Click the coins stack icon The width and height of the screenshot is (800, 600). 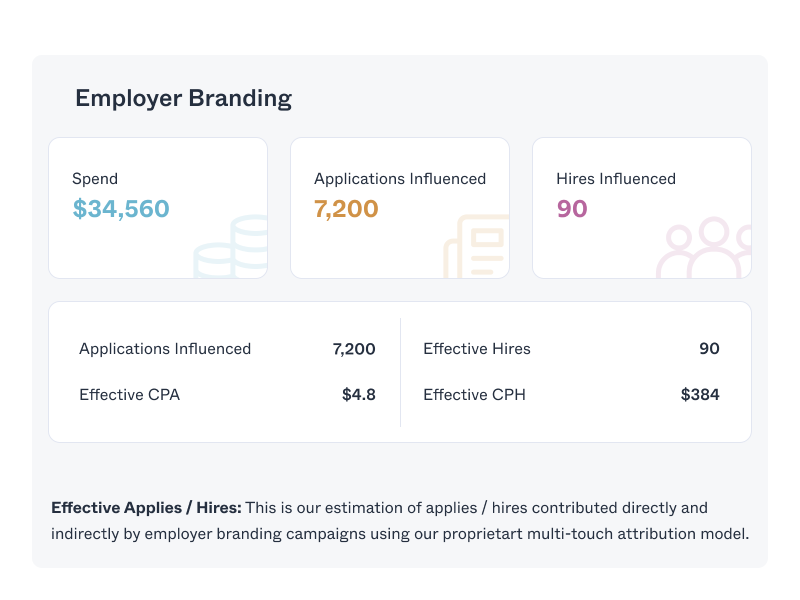click(233, 246)
